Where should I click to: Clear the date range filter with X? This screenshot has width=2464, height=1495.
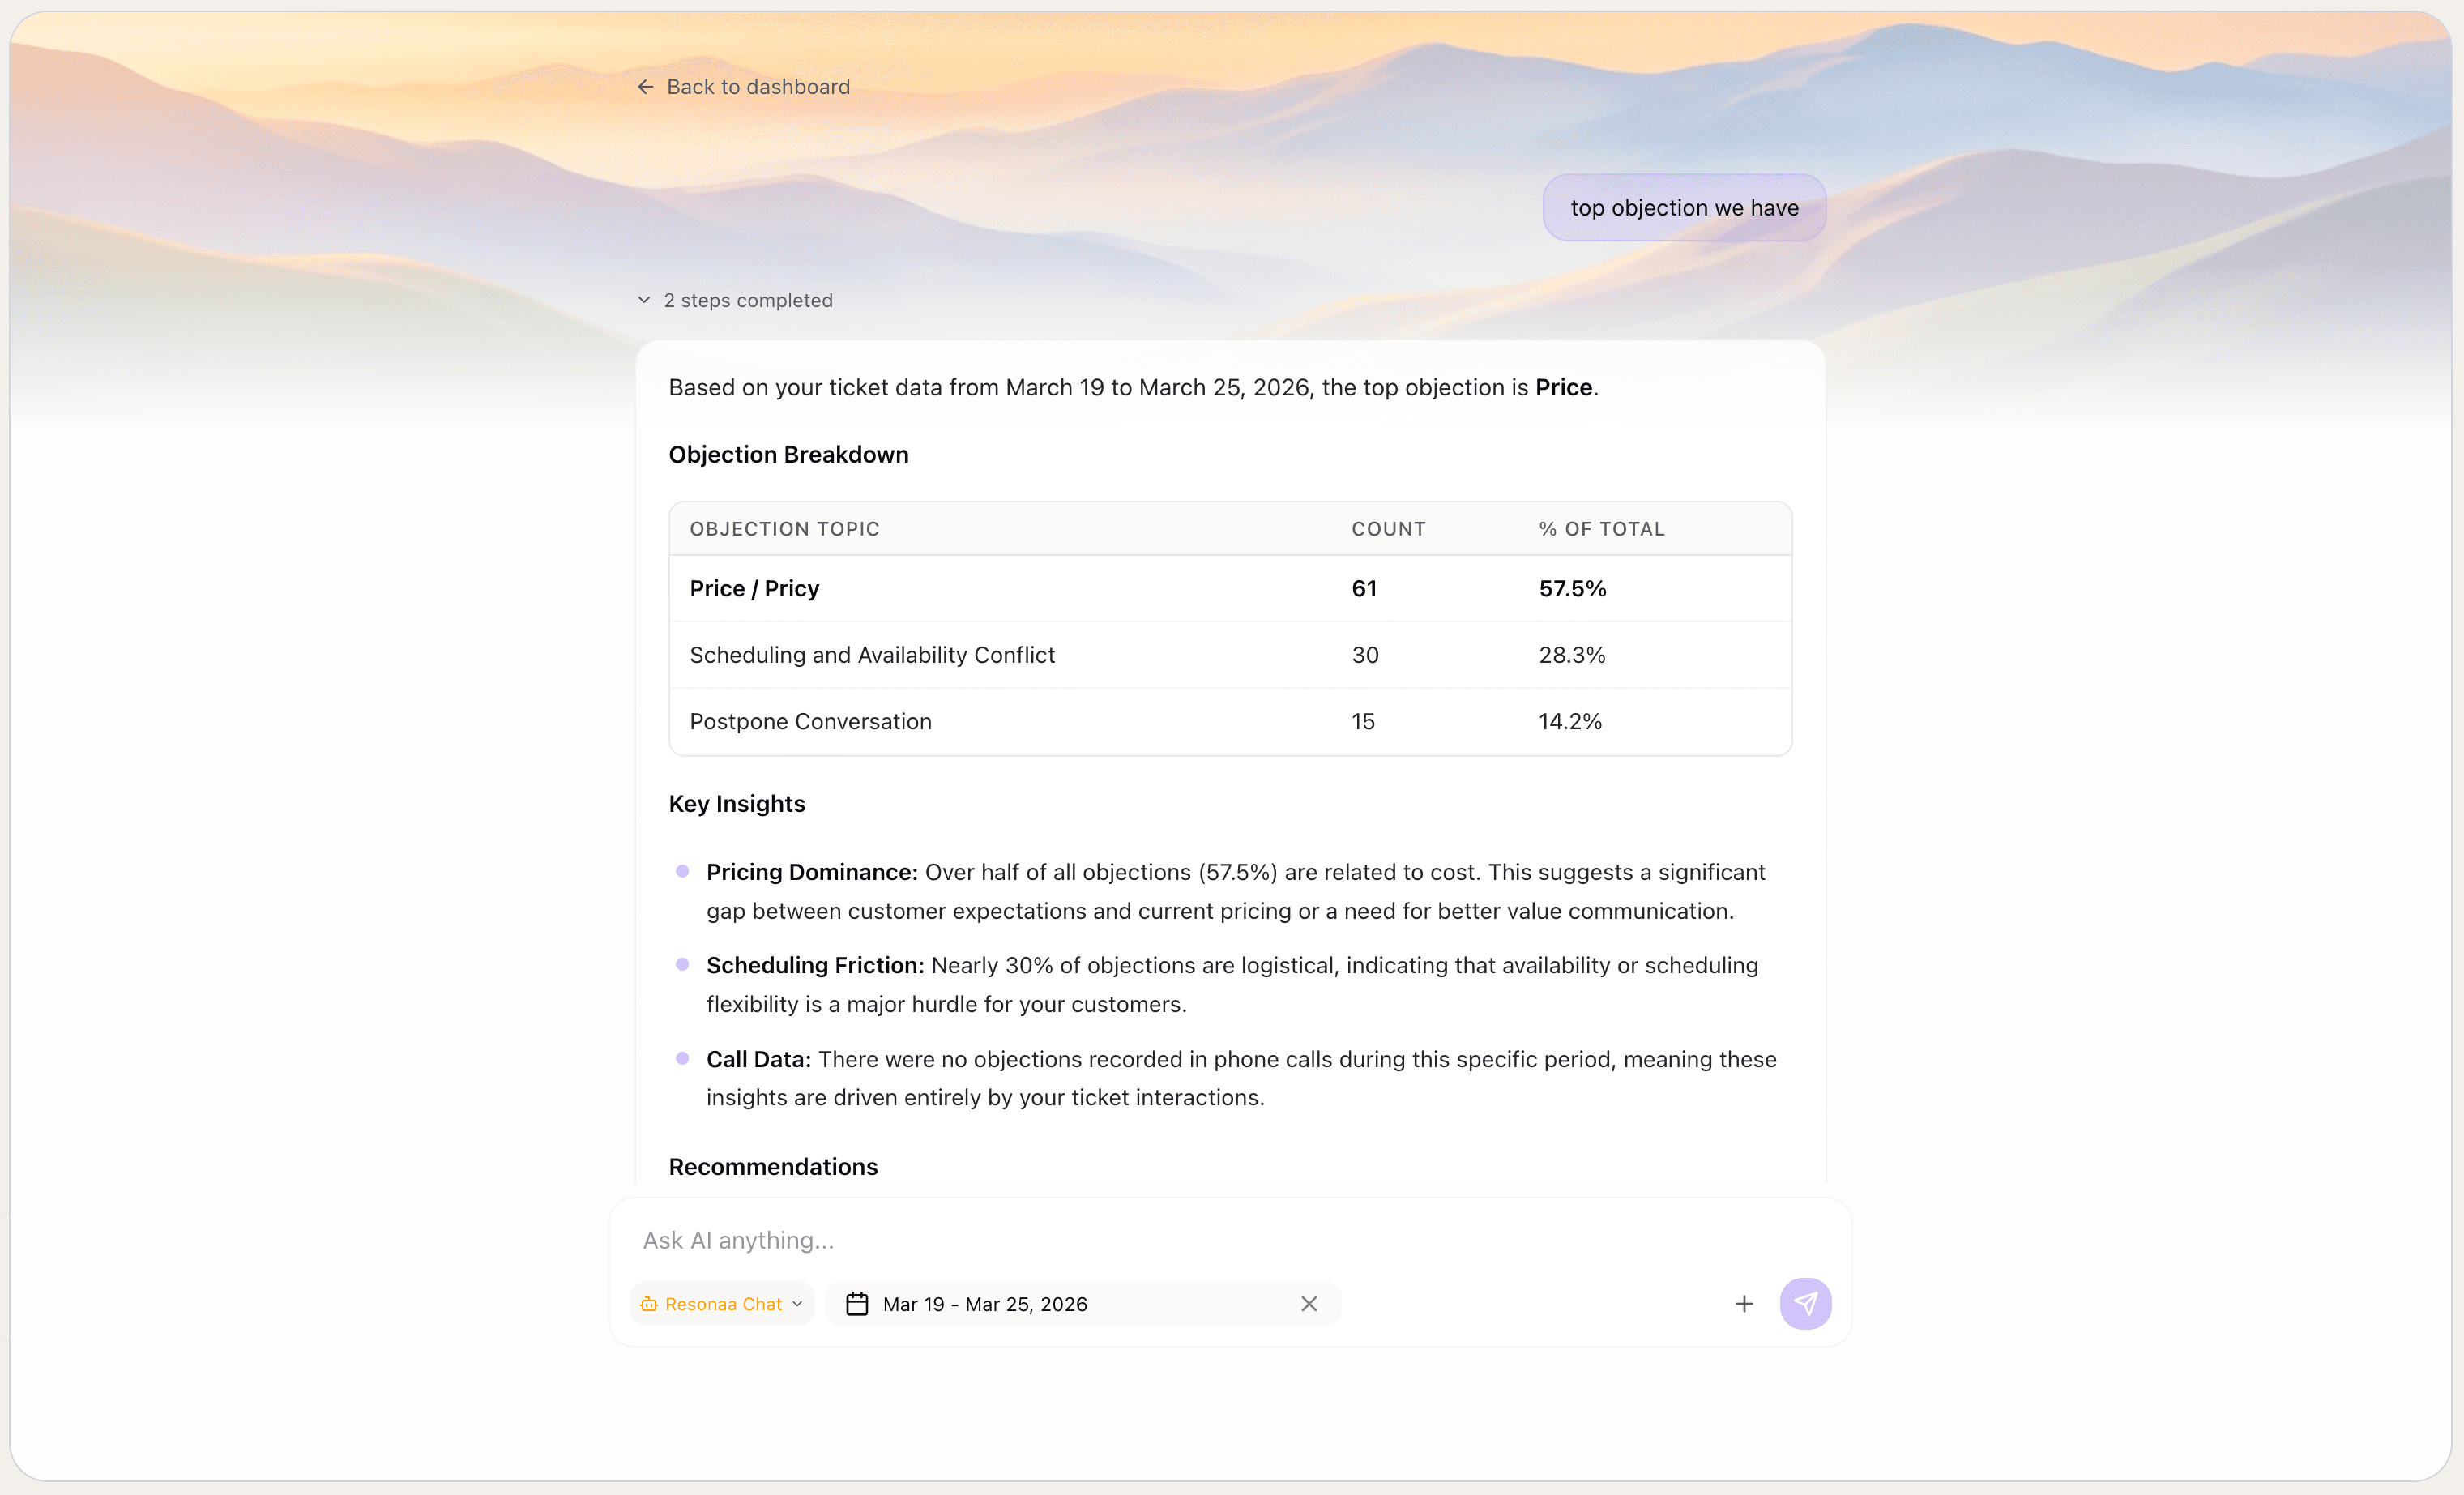pos(1309,1304)
